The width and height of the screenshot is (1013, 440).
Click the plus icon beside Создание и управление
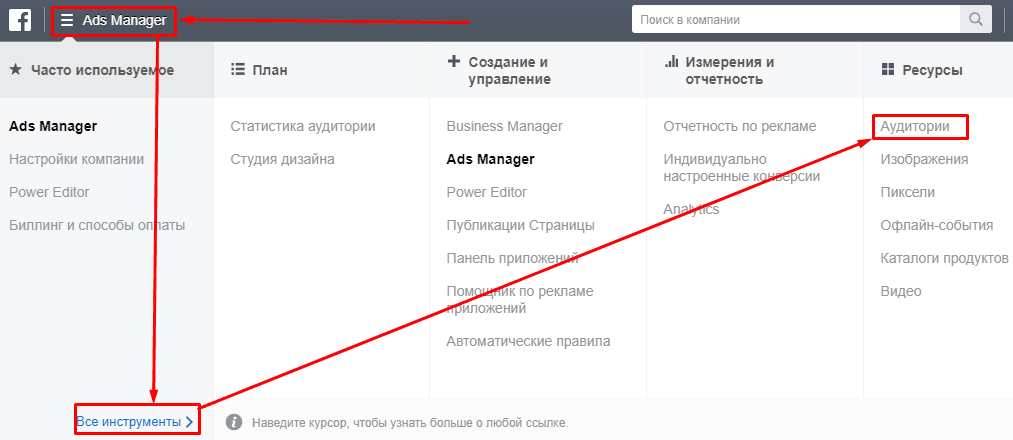pyautogui.click(x=454, y=62)
